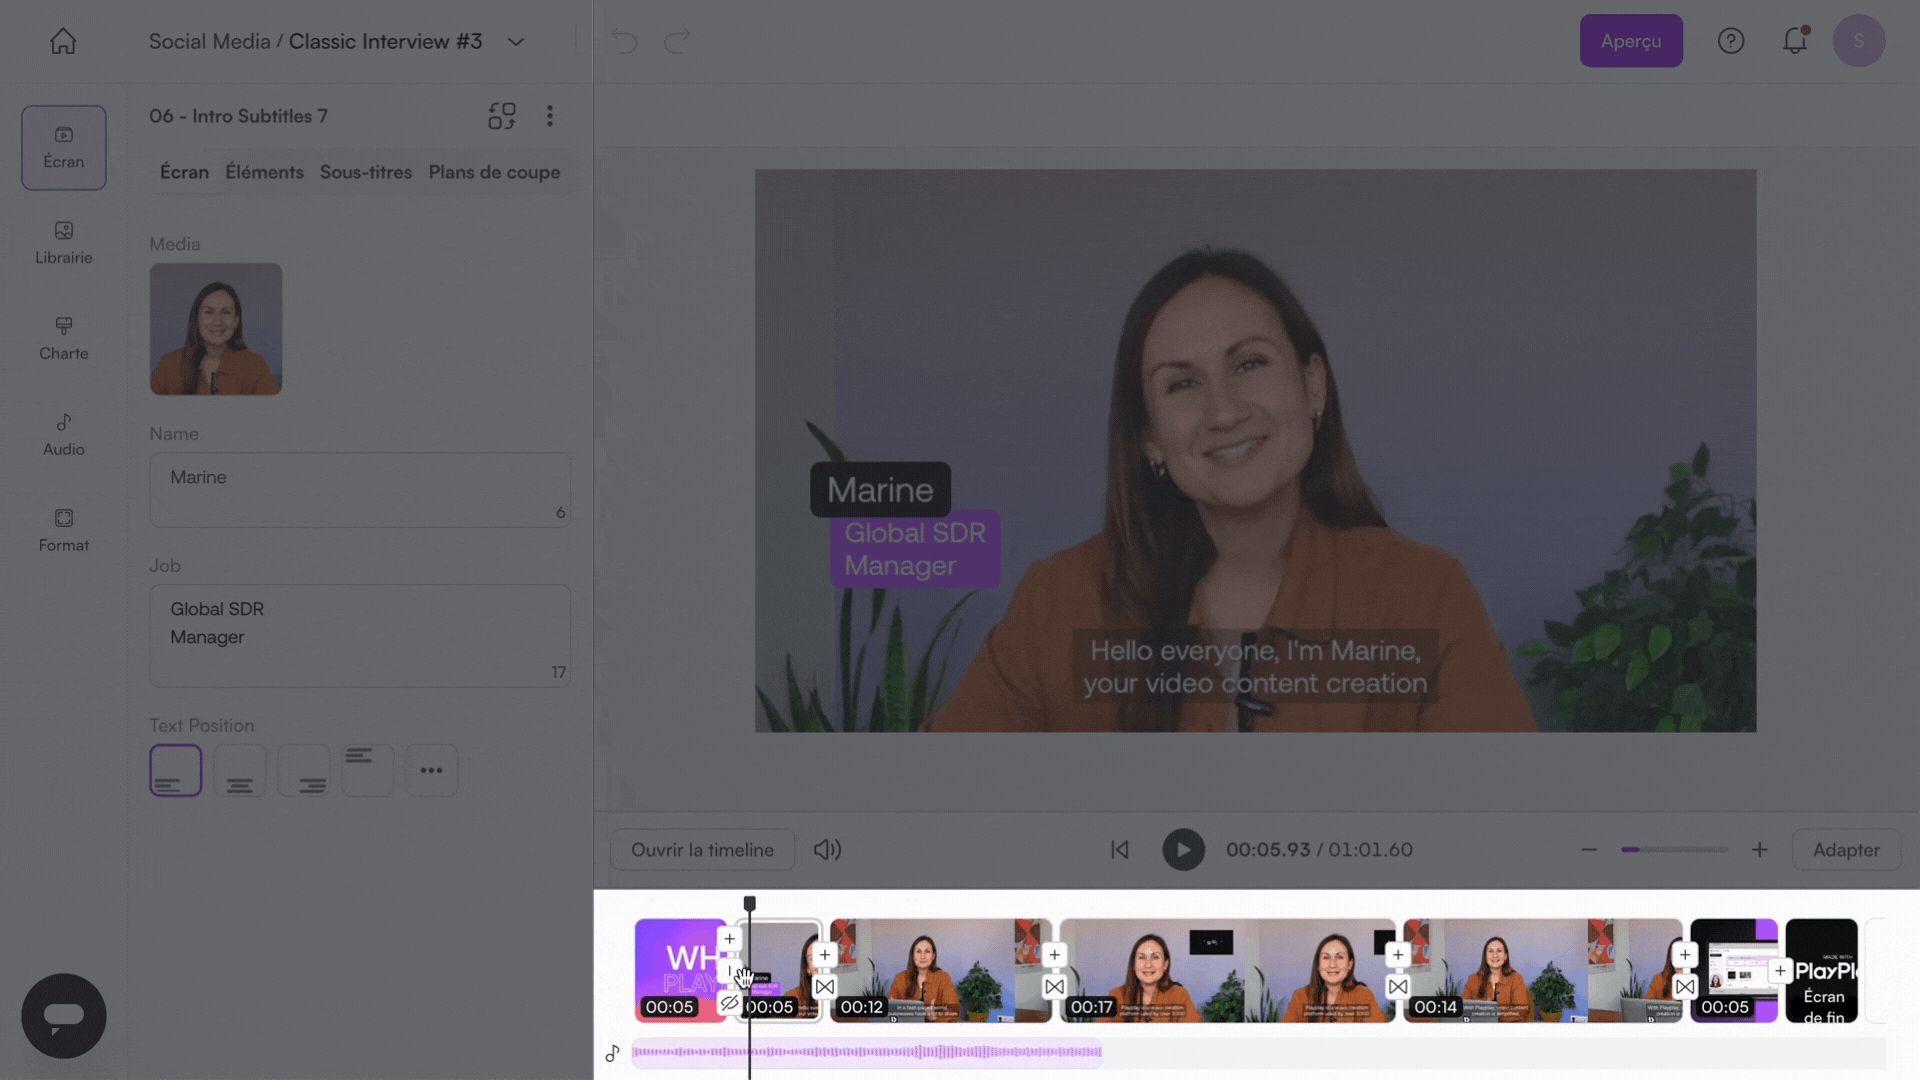Open the Audio sidebar panel
The width and height of the screenshot is (1920, 1080).
click(63, 434)
